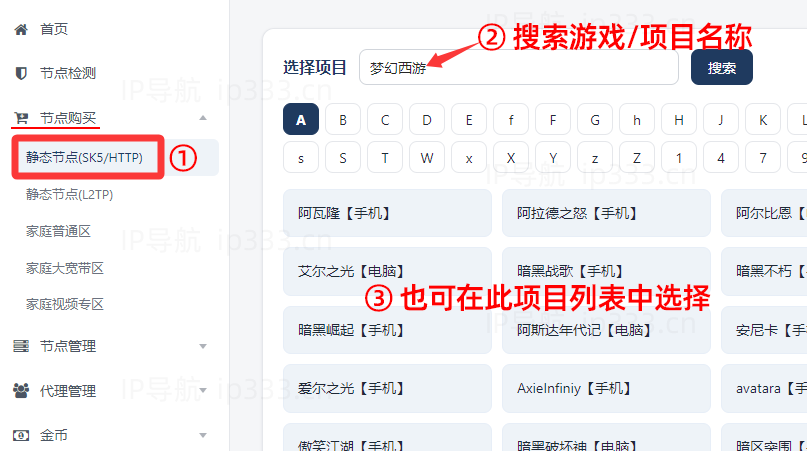
Task: Select lowercase z letter filter
Action: [595, 158]
